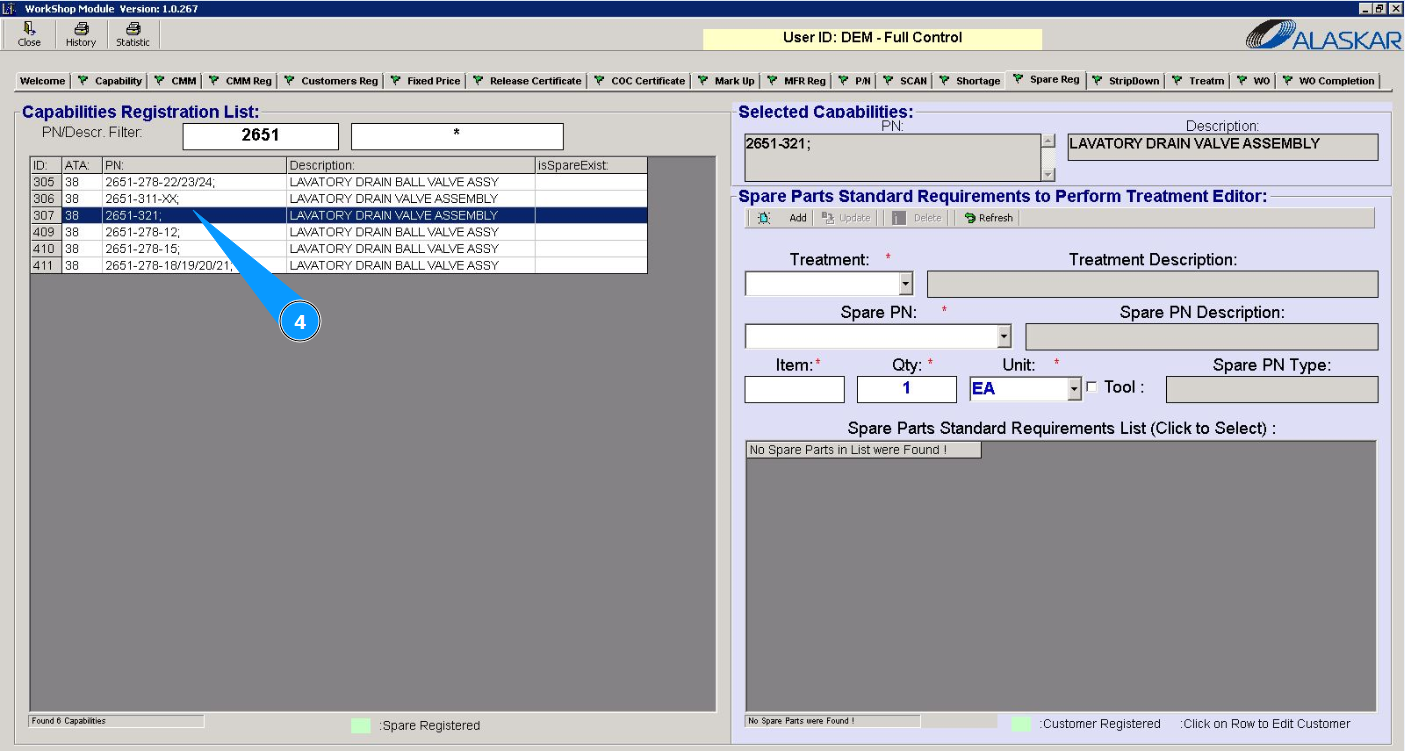
Task: Select row with PN 2651-278-15
Action: tap(338, 248)
